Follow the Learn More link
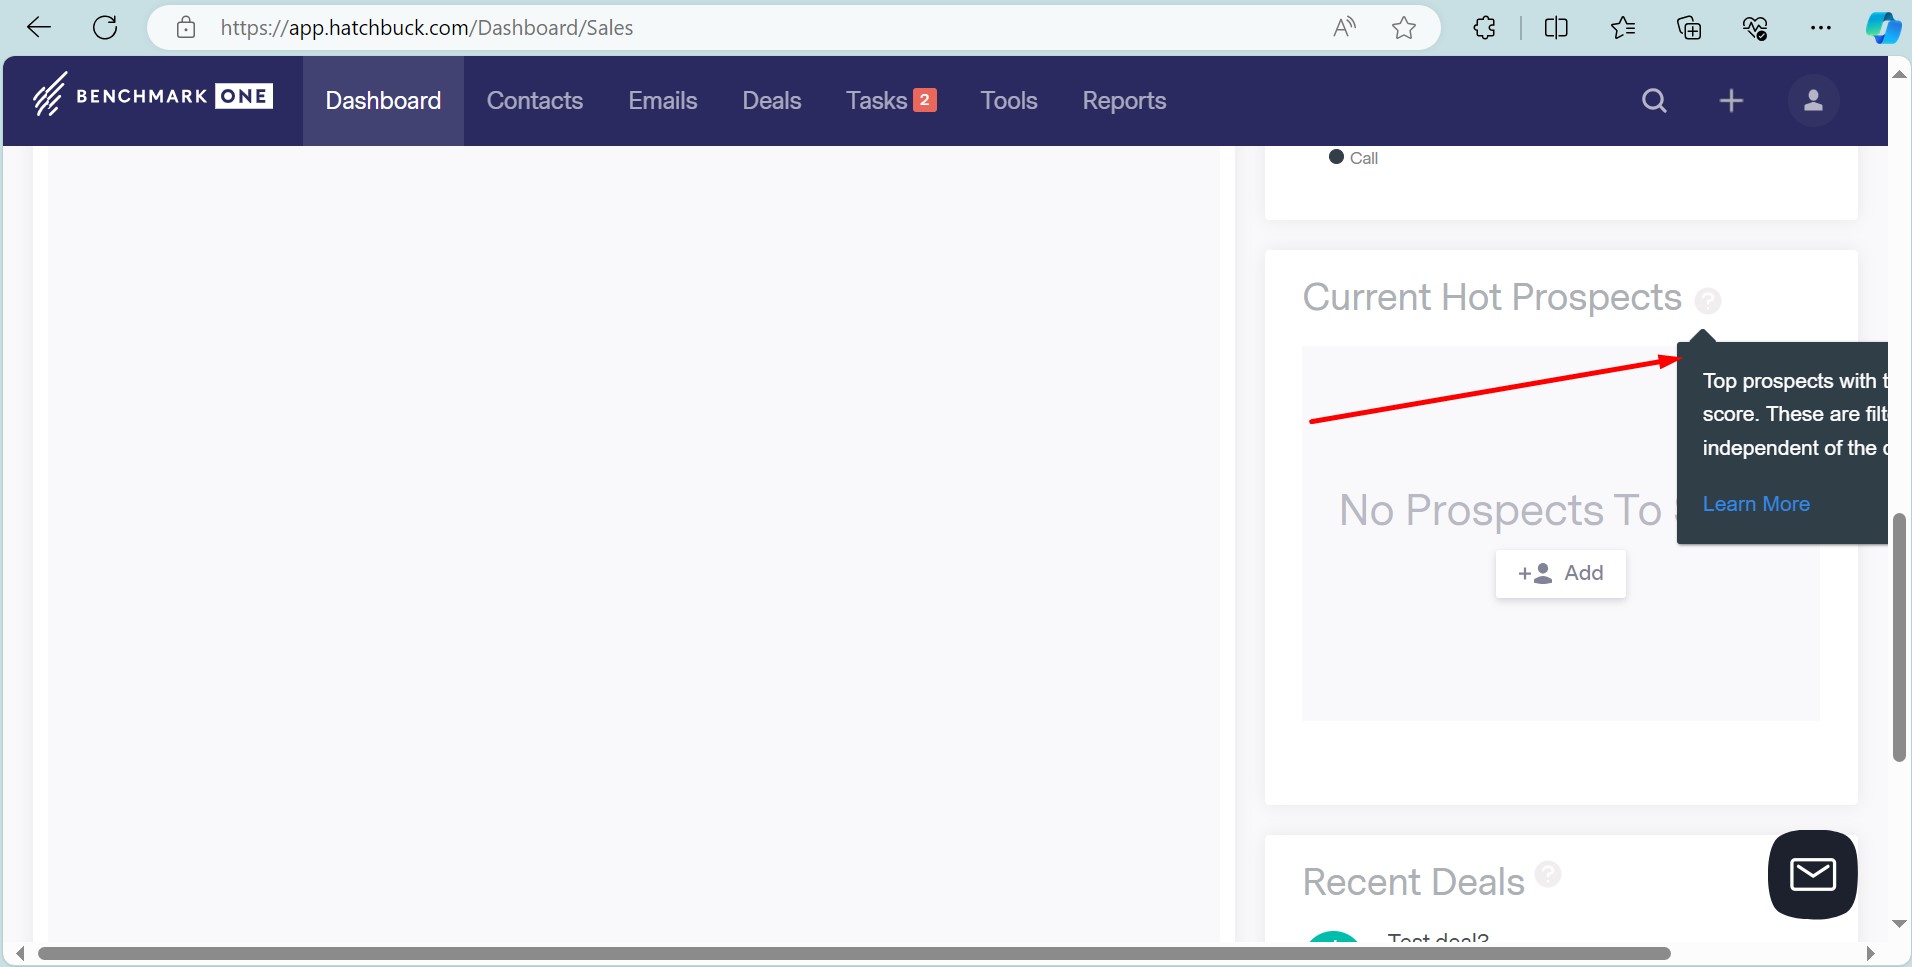The height and width of the screenshot is (967, 1912). pos(1756,504)
